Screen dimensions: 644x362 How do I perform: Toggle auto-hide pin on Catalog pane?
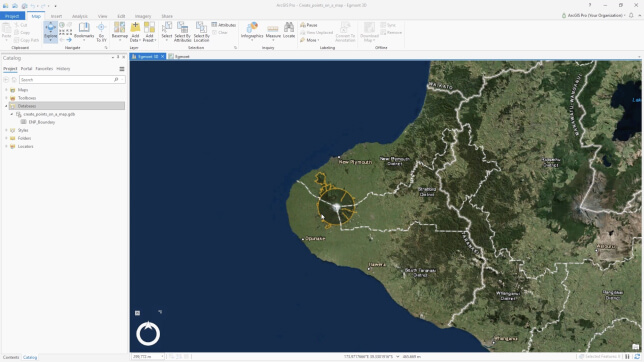point(118,57)
